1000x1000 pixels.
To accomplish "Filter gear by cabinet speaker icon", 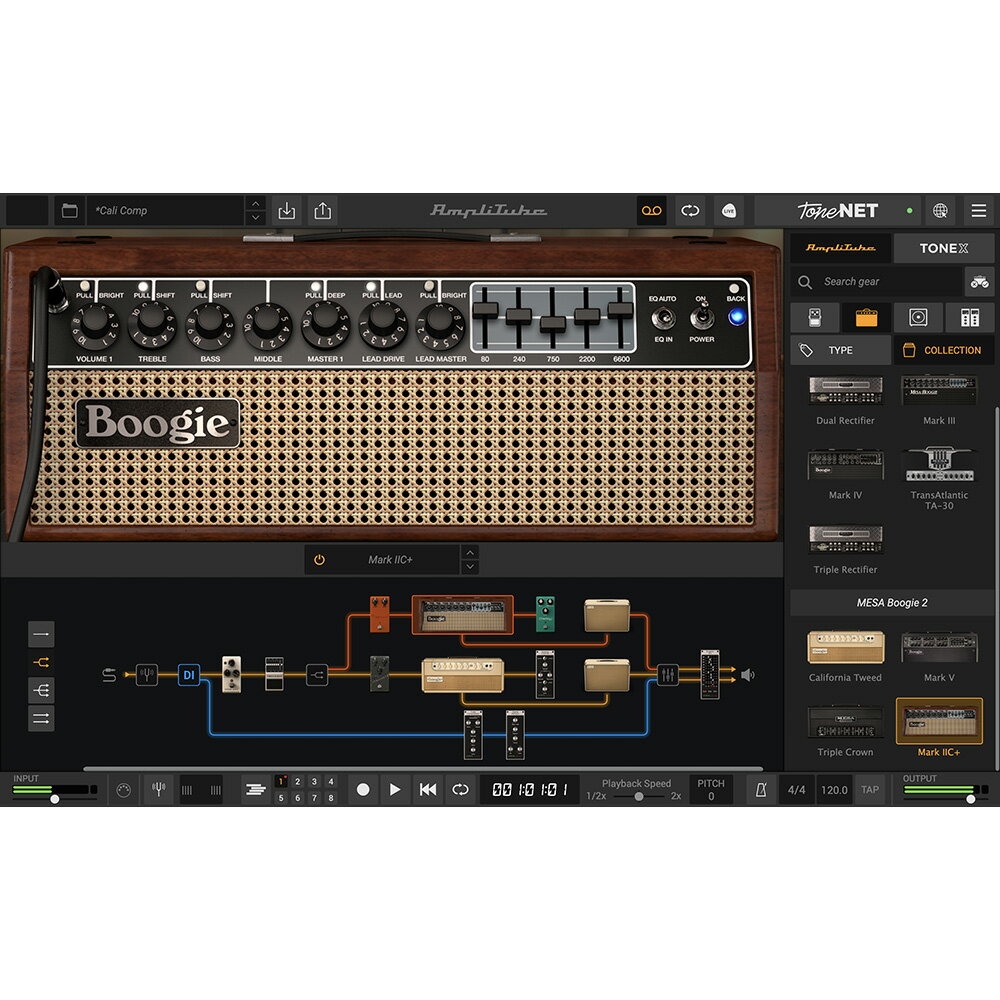I will click(x=918, y=317).
